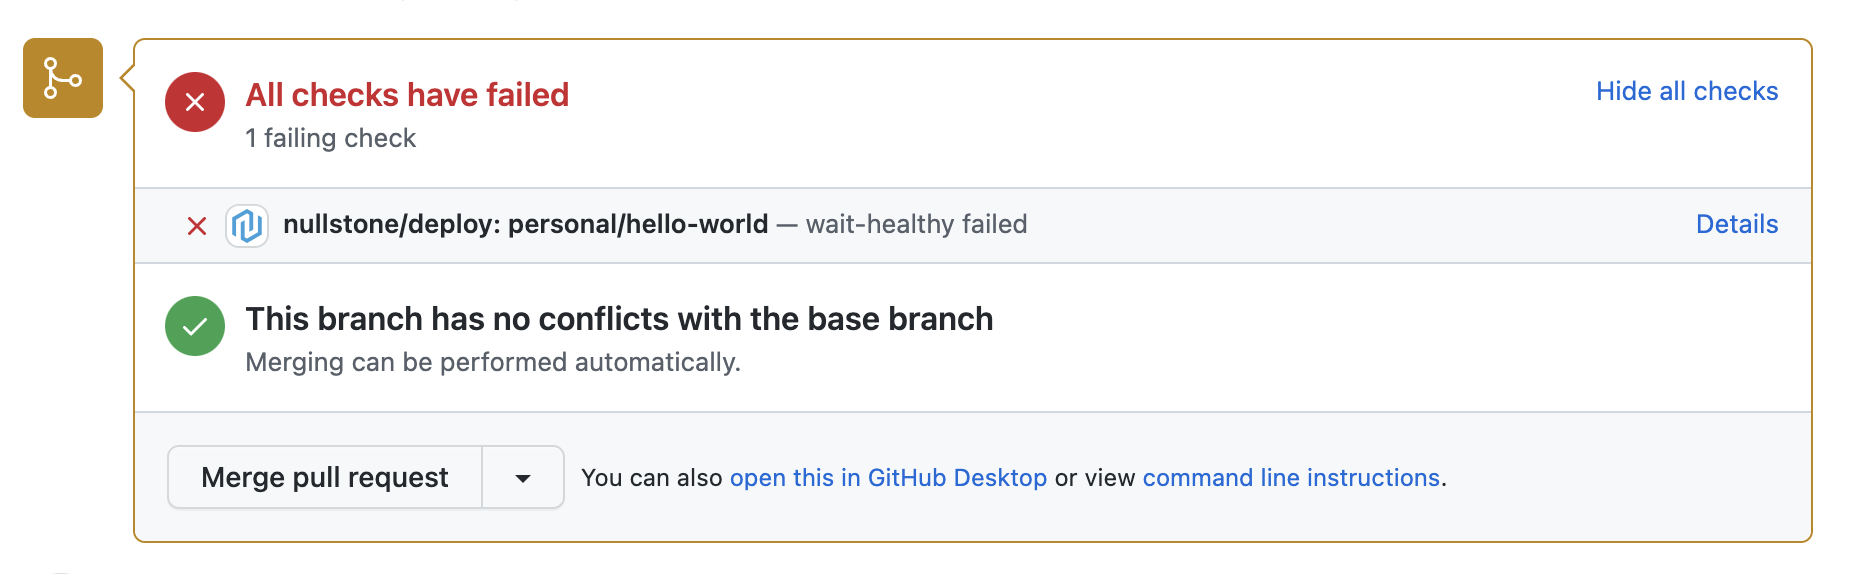Open the merge method dropdown arrow
Screen dimensions: 1852x574
pyautogui.click(x=523, y=478)
